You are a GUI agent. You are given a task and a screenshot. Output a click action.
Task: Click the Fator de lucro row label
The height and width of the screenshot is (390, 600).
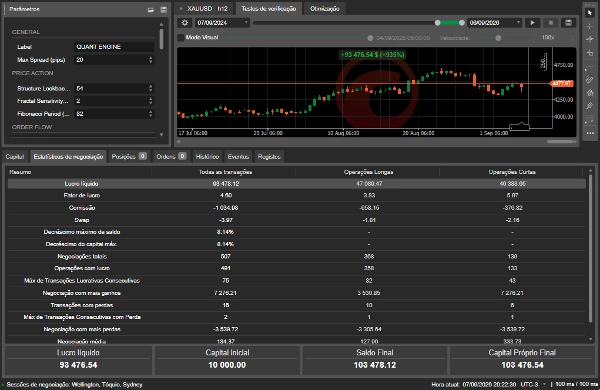click(82, 195)
